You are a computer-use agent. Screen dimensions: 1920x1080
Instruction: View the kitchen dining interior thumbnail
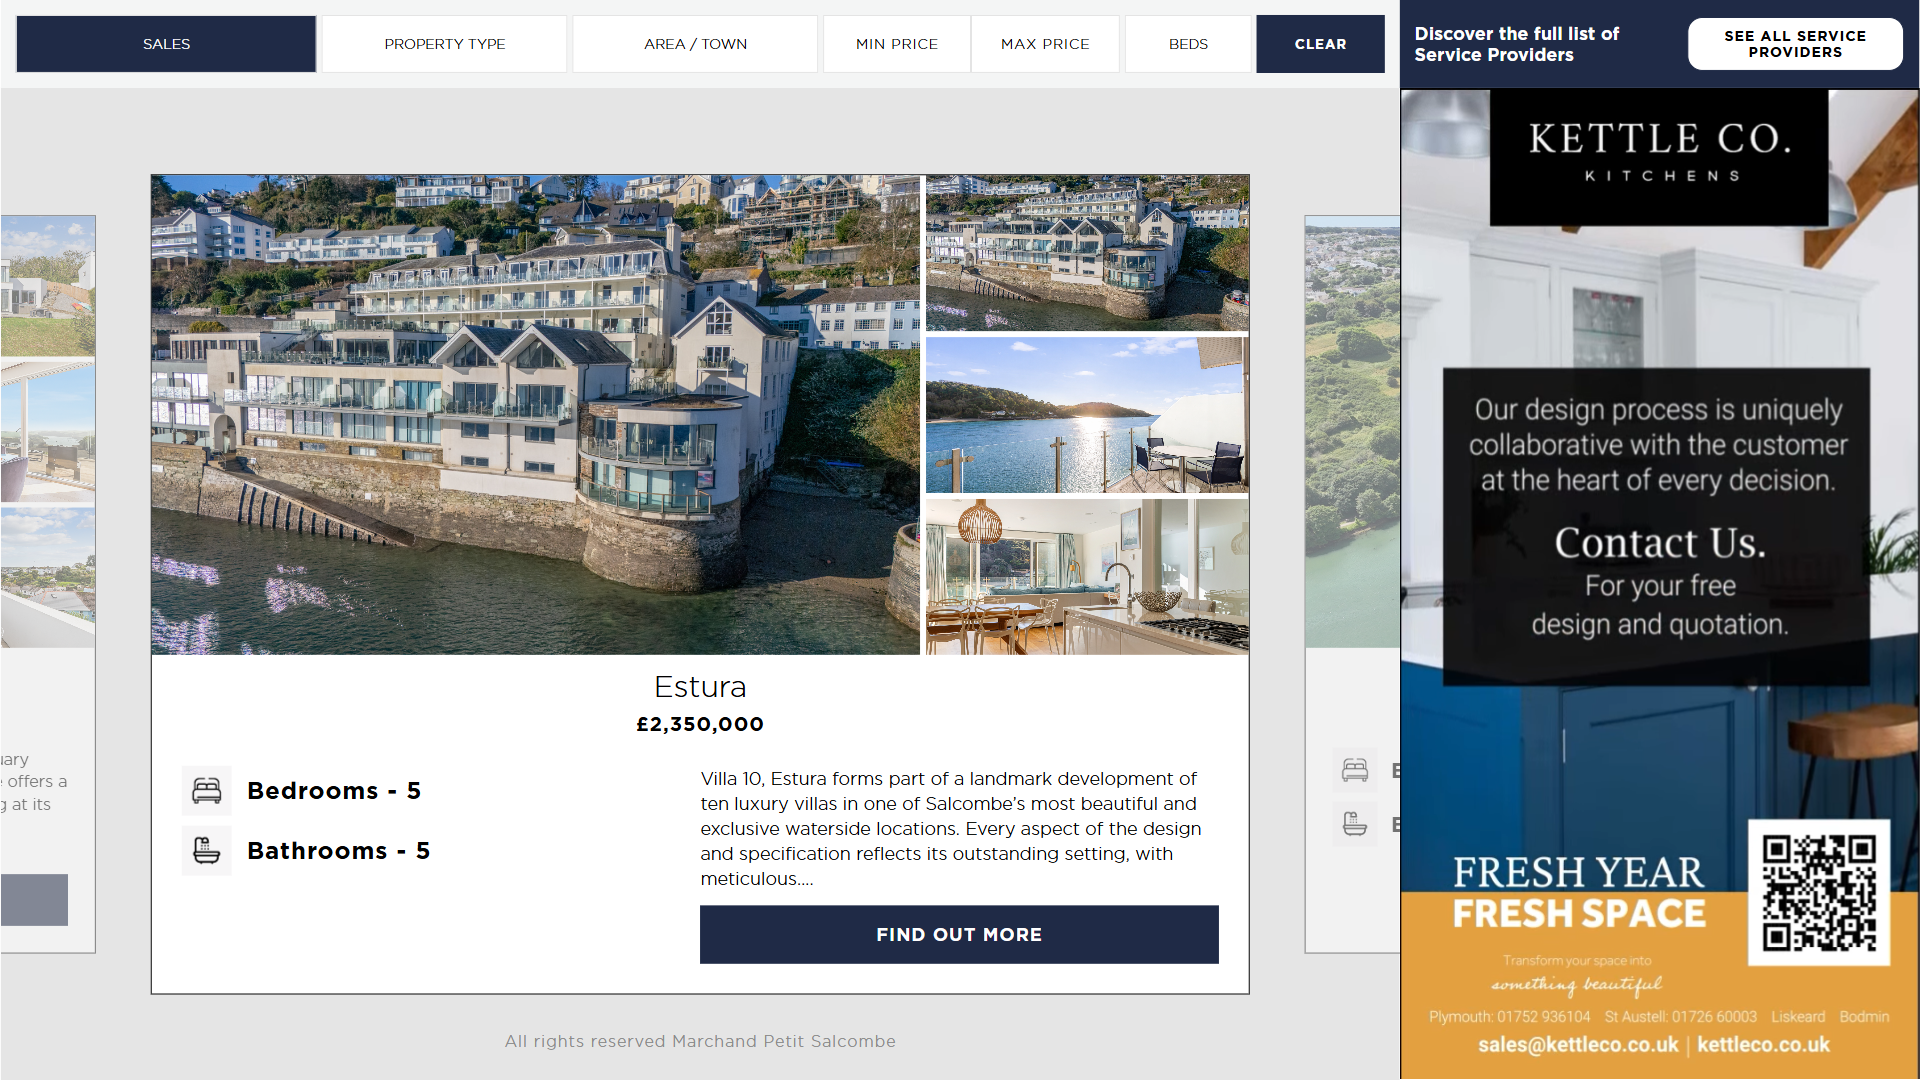click(x=1087, y=577)
